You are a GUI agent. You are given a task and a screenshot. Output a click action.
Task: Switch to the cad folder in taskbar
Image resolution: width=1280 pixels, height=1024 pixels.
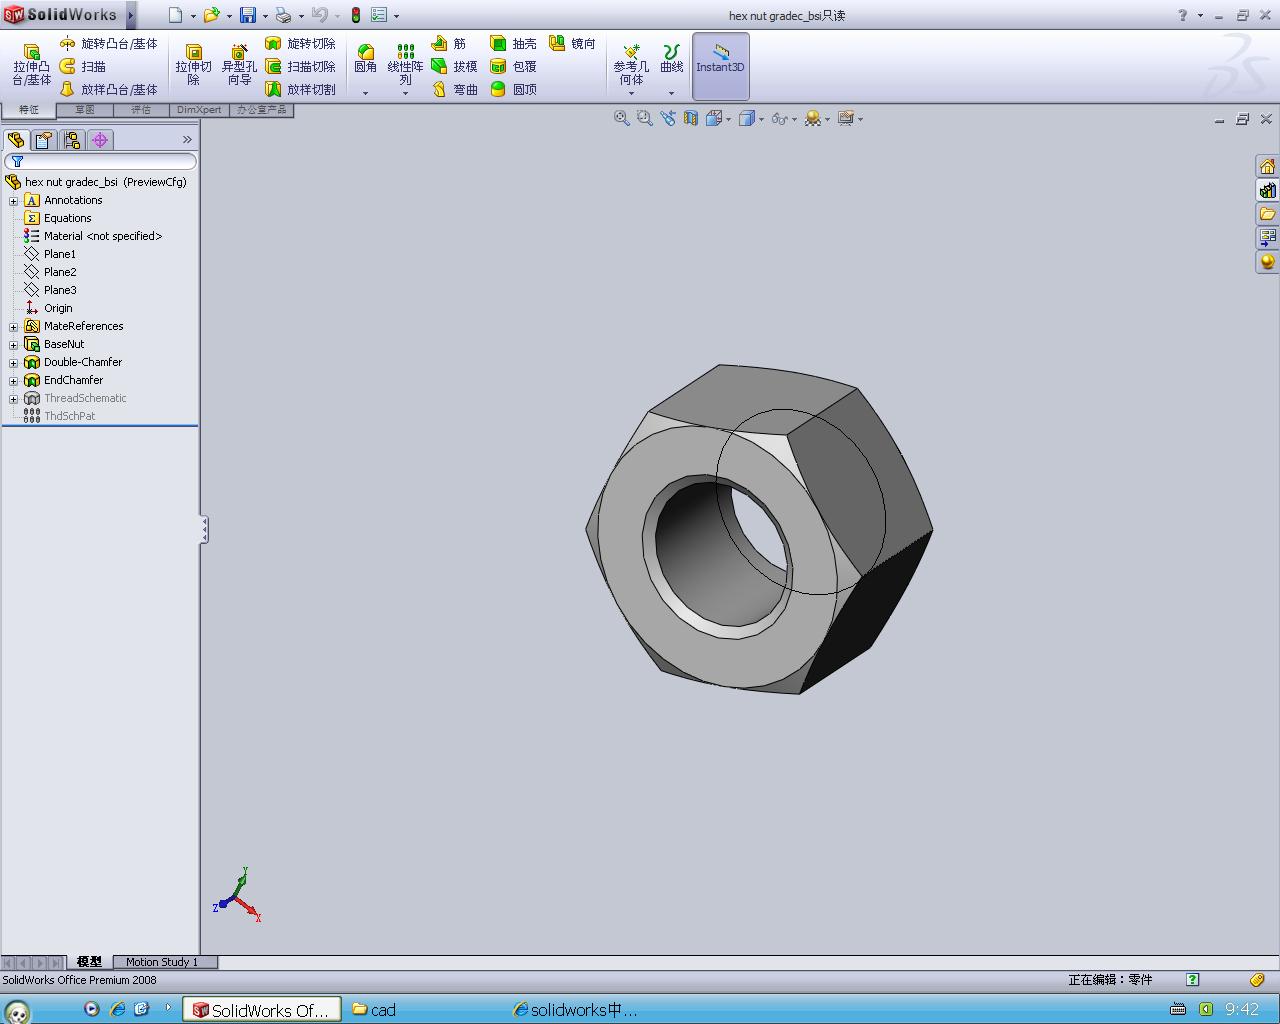click(x=375, y=1010)
